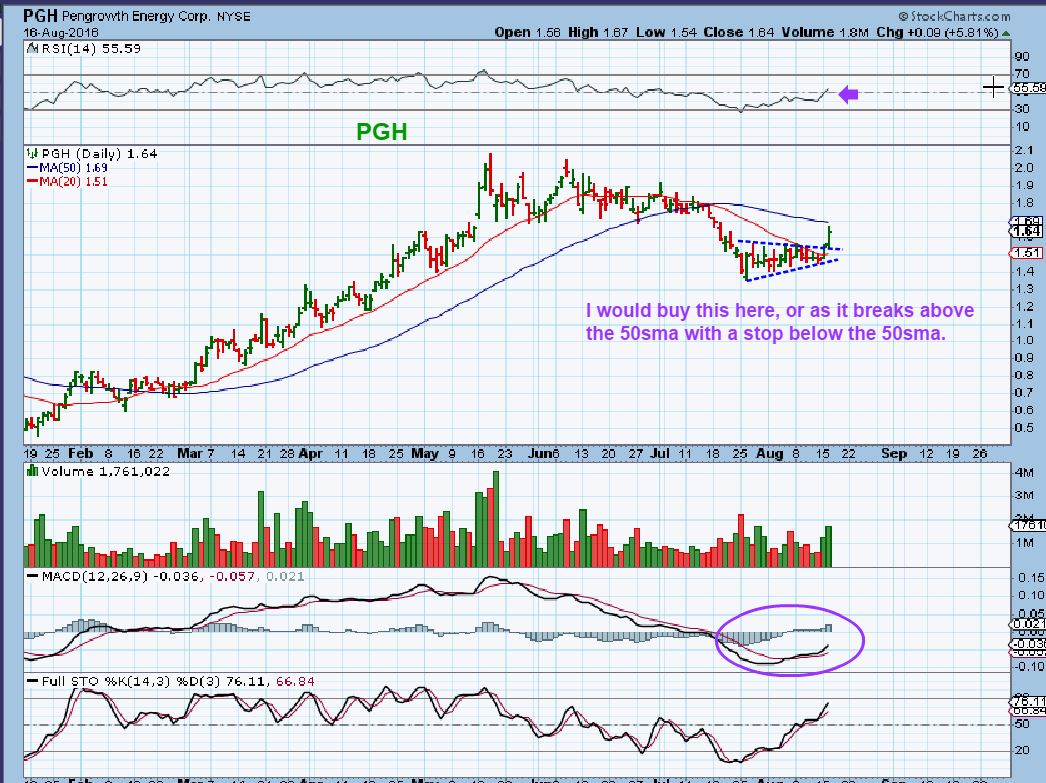Click the 0.15 level on MACD axis

point(1031,578)
